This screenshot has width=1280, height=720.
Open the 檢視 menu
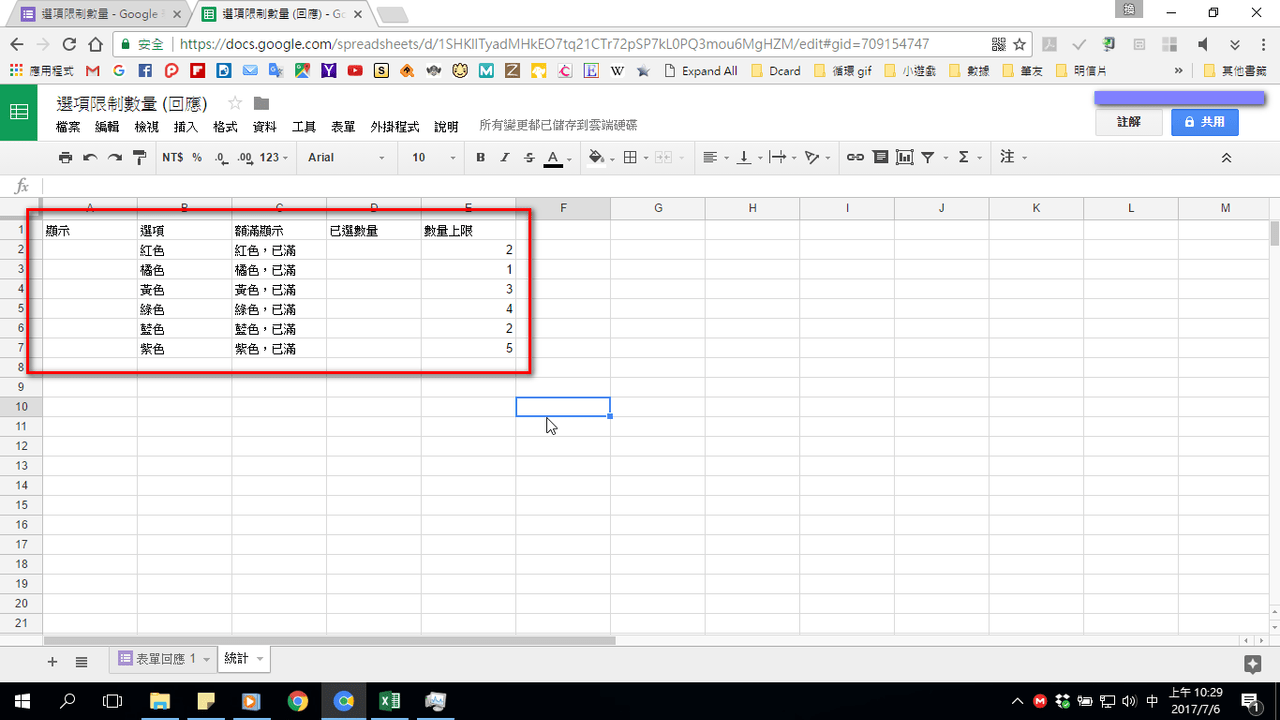point(147,127)
